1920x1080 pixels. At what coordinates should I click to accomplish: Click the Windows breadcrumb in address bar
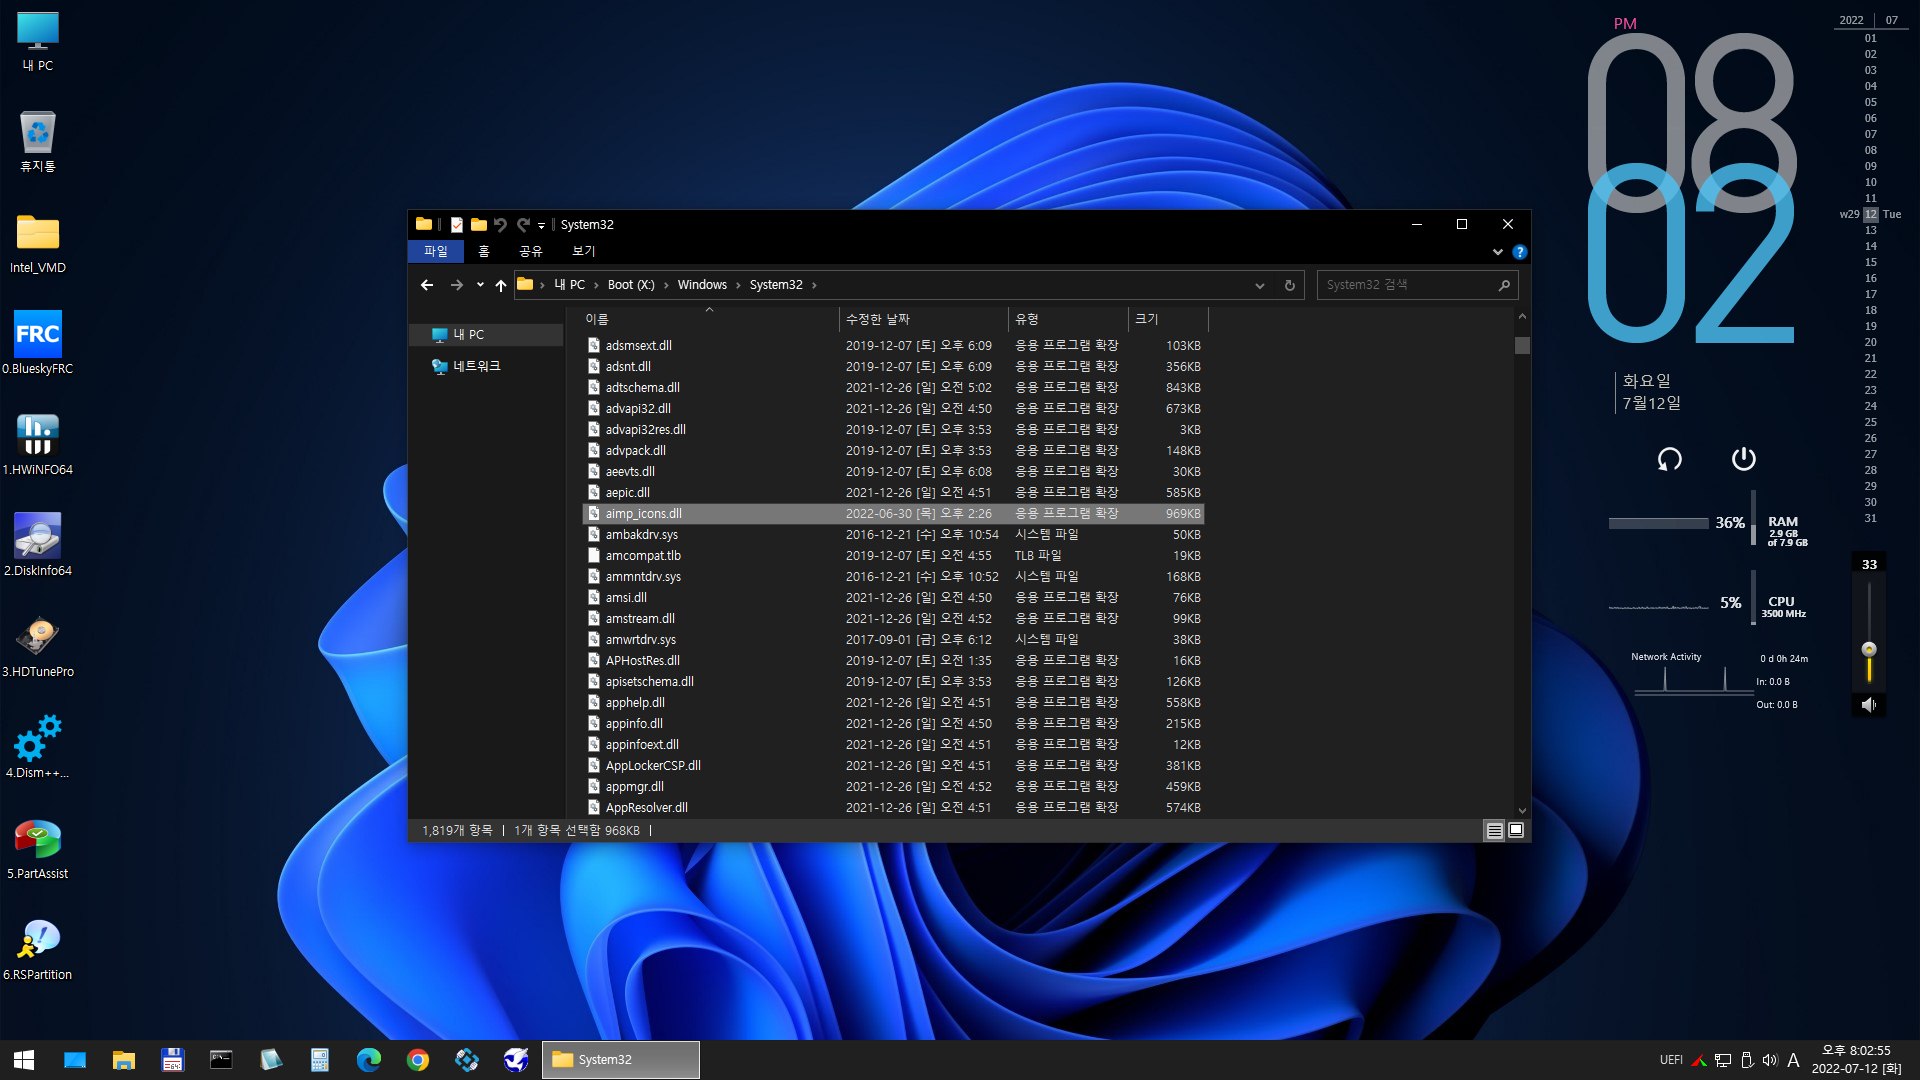702,285
